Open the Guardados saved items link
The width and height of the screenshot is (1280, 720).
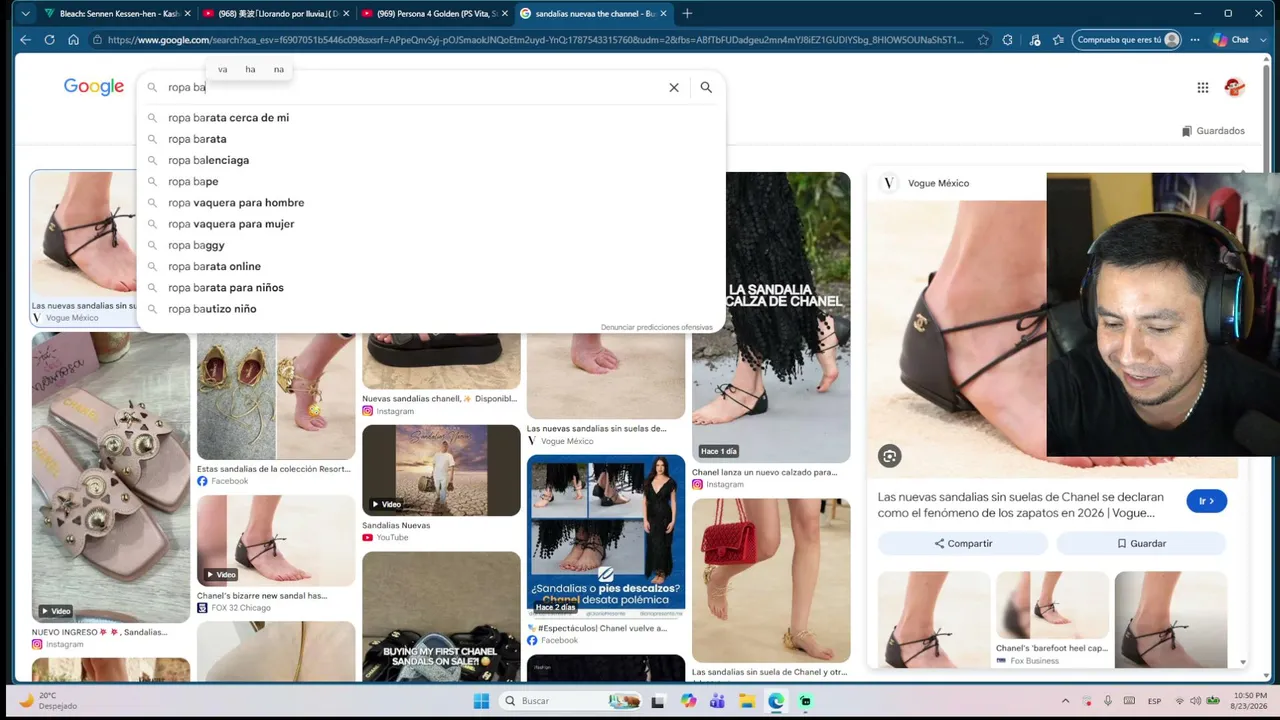point(1213,131)
